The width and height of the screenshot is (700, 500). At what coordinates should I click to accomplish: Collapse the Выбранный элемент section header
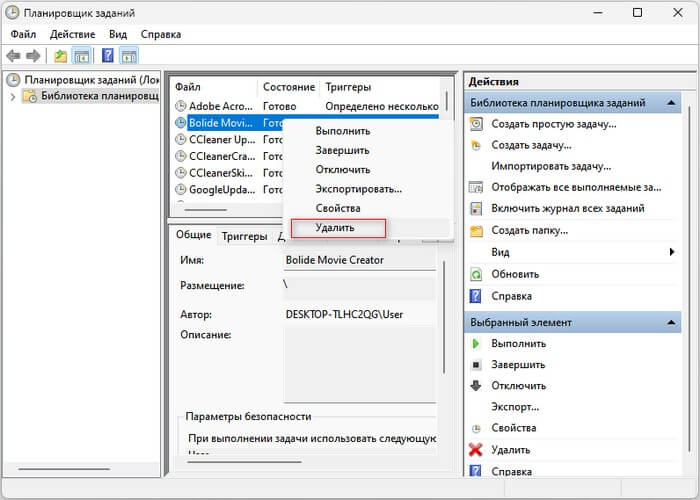coord(671,323)
